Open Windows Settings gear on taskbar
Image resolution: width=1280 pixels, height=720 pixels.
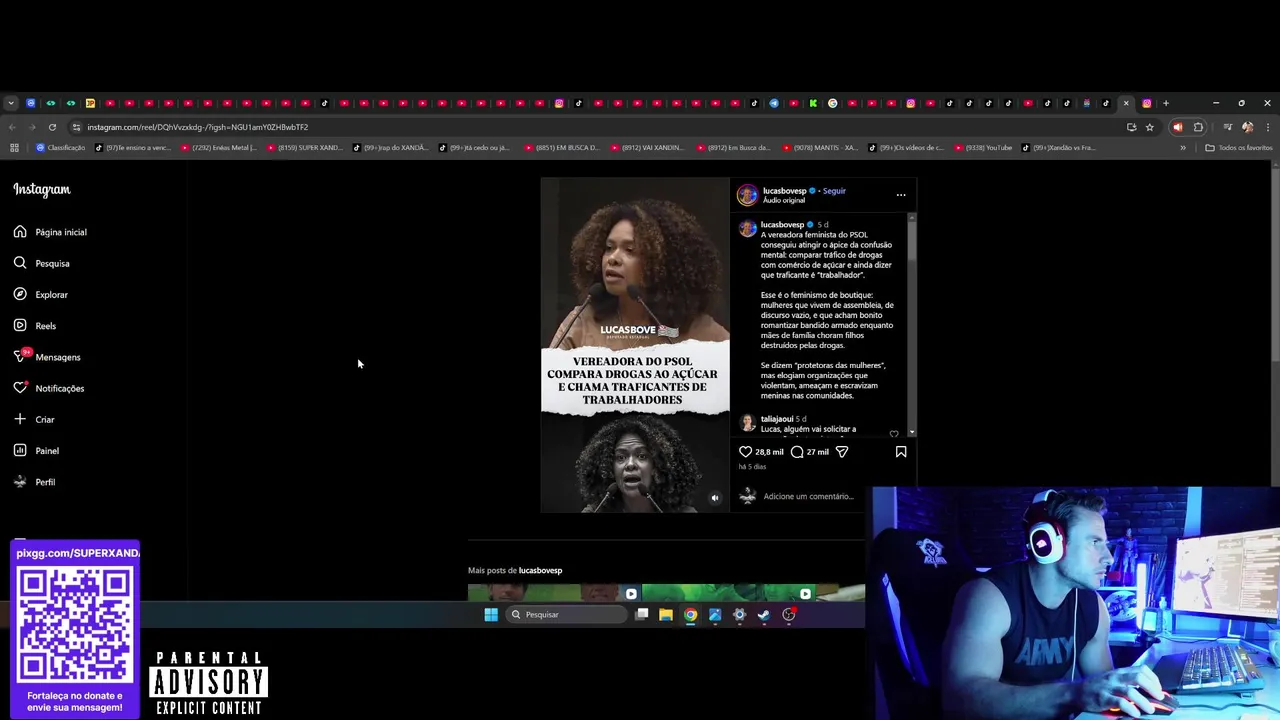[x=739, y=615]
